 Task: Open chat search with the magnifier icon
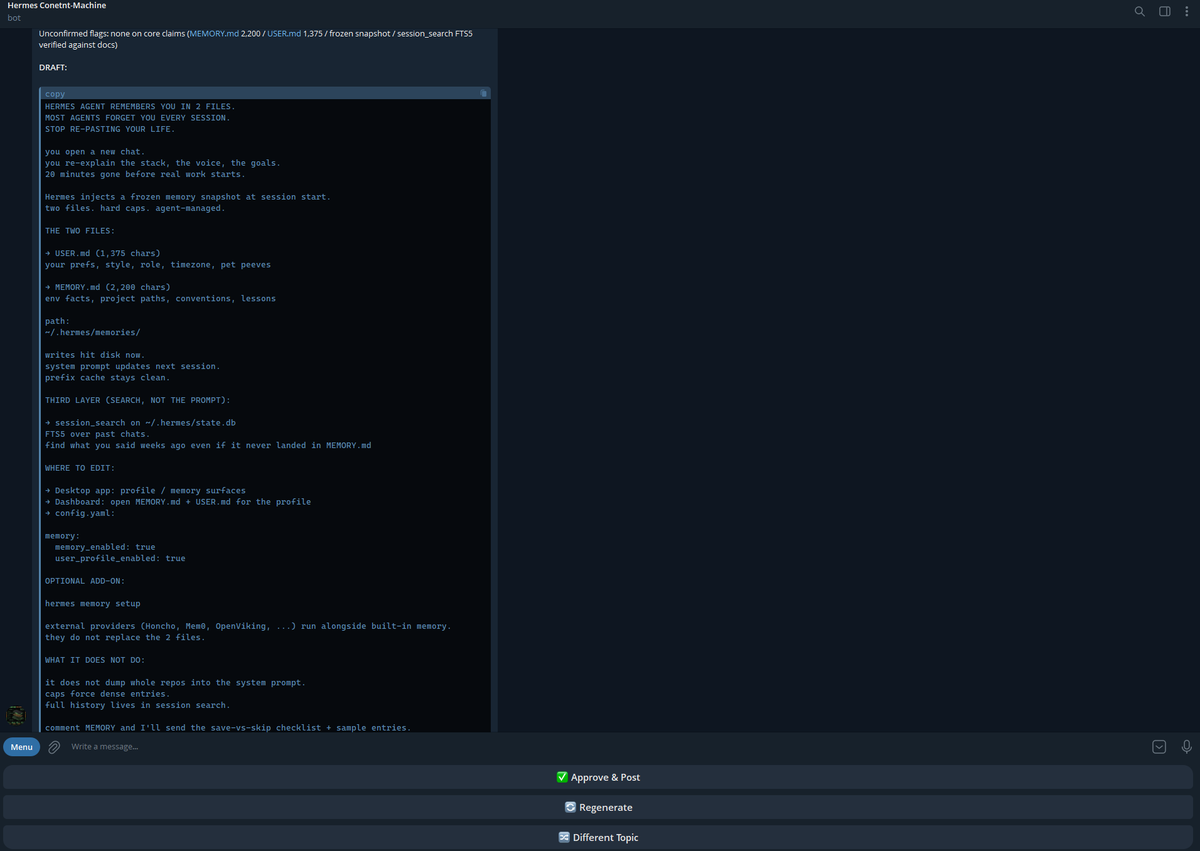point(1140,11)
